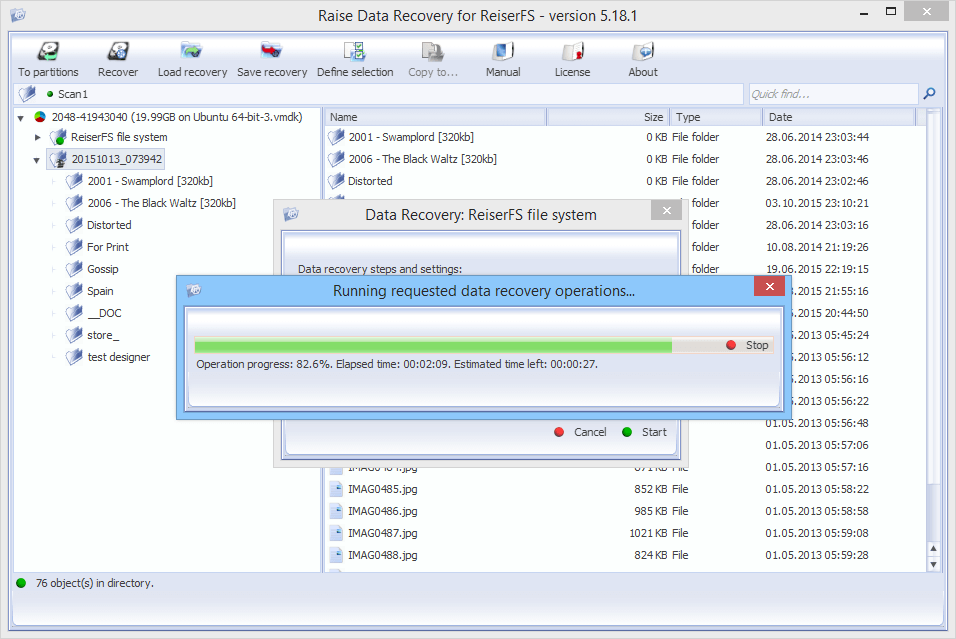Image resolution: width=956 pixels, height=639 pixels.
Task: Stop the running recovery operation
Action: click(748, 345)
